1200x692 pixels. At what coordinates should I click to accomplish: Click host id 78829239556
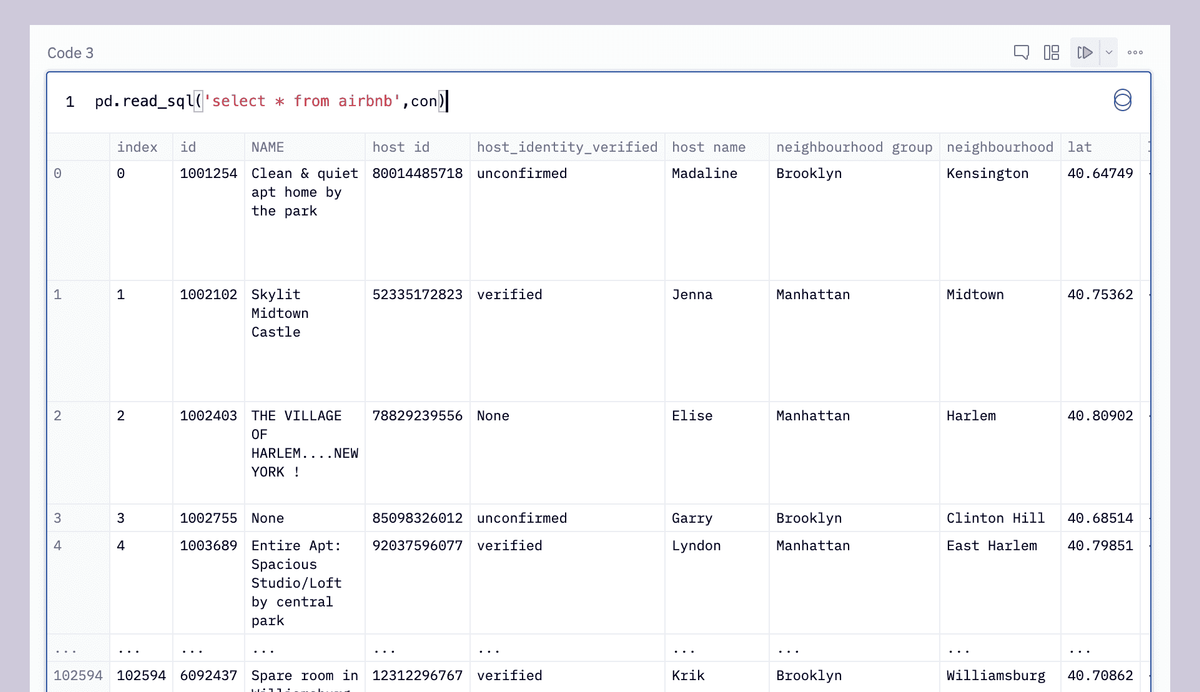pos(417,415)
